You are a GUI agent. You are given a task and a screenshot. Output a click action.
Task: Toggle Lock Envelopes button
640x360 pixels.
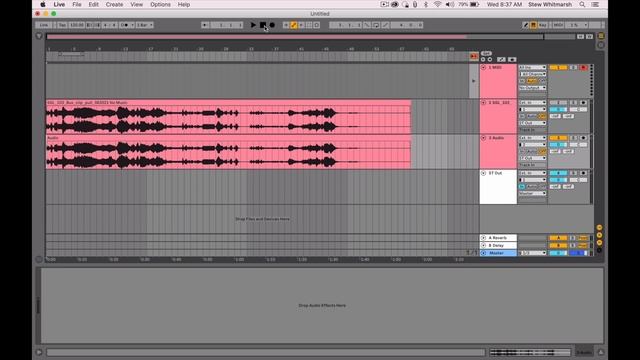[512, 59]
